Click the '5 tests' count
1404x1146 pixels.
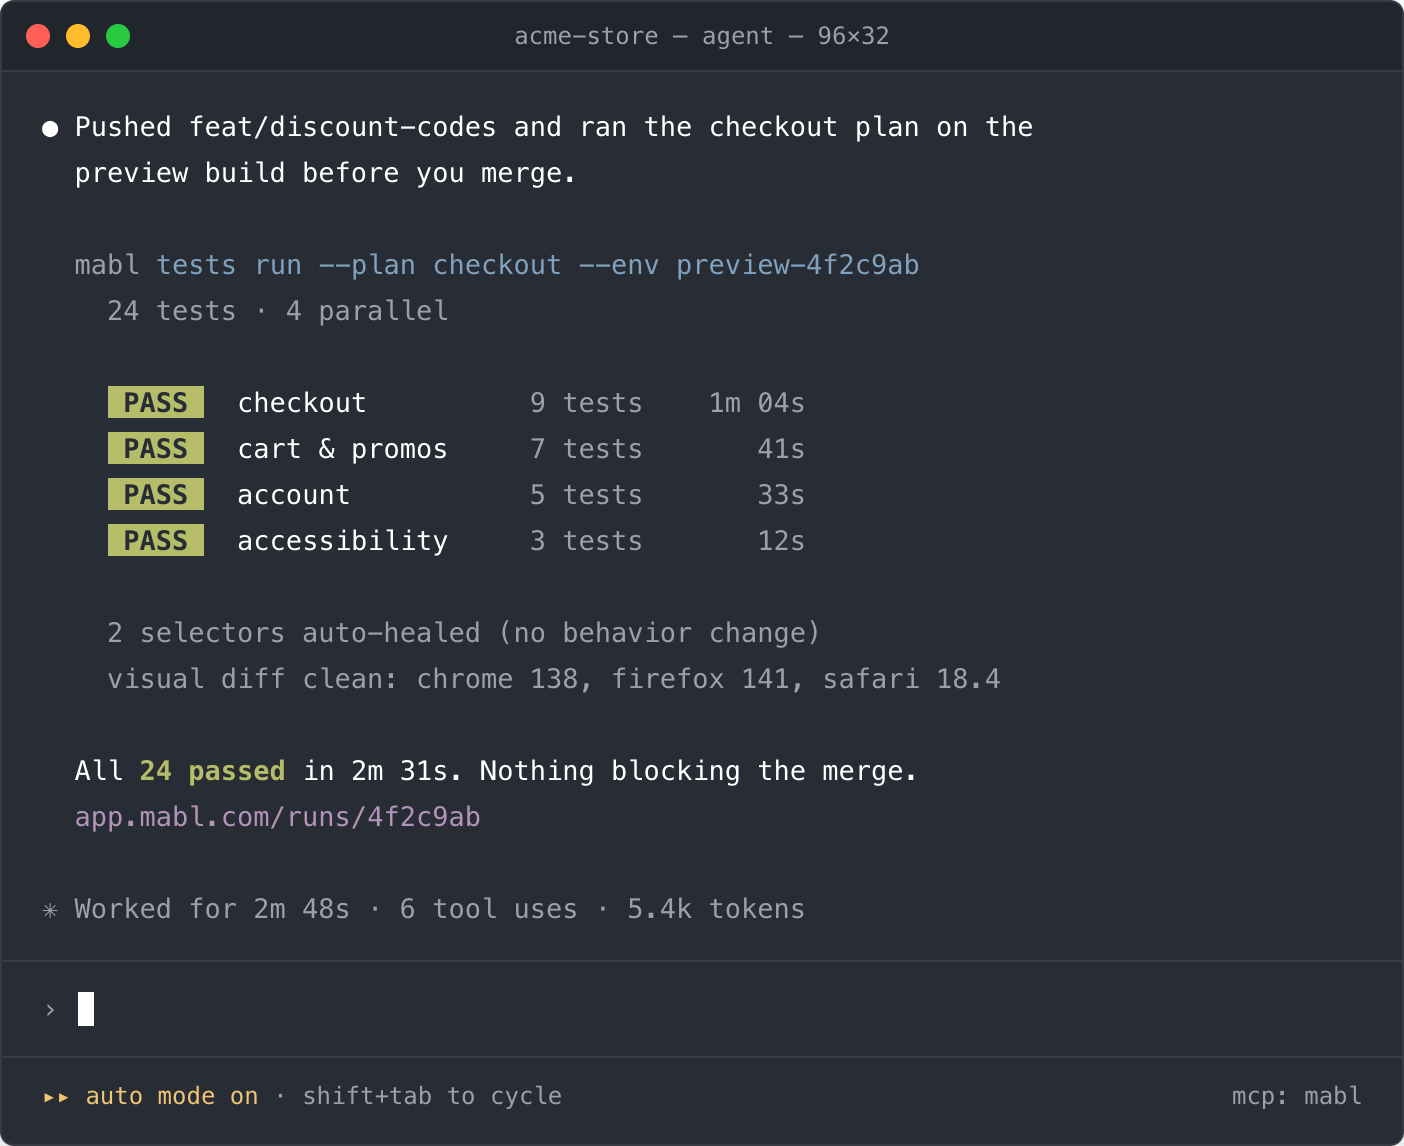[x=586, y=495]
